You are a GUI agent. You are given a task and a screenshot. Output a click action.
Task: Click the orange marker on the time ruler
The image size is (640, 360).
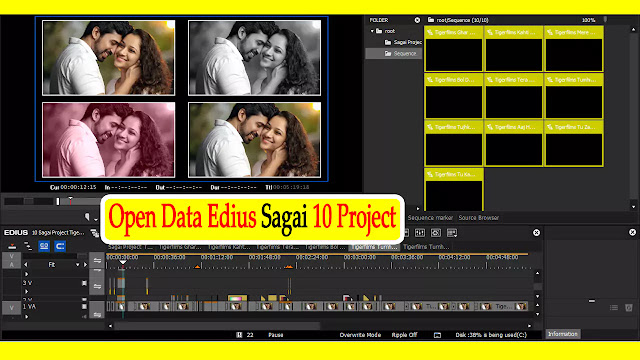point(197,267)
